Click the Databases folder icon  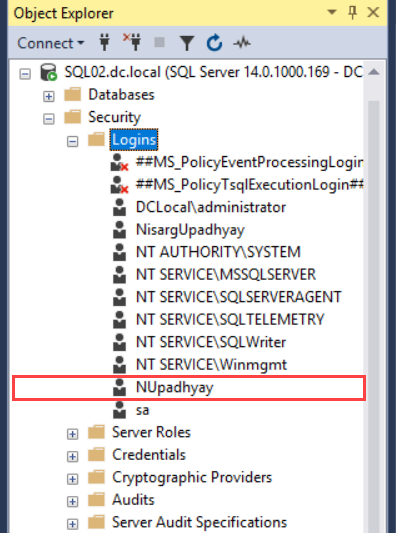point(73,94)
